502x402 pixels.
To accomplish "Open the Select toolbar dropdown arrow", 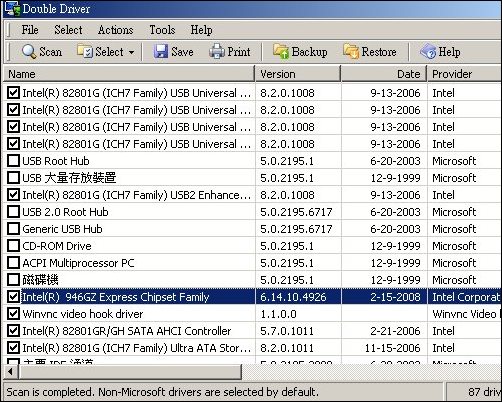I will pos(131,52).
